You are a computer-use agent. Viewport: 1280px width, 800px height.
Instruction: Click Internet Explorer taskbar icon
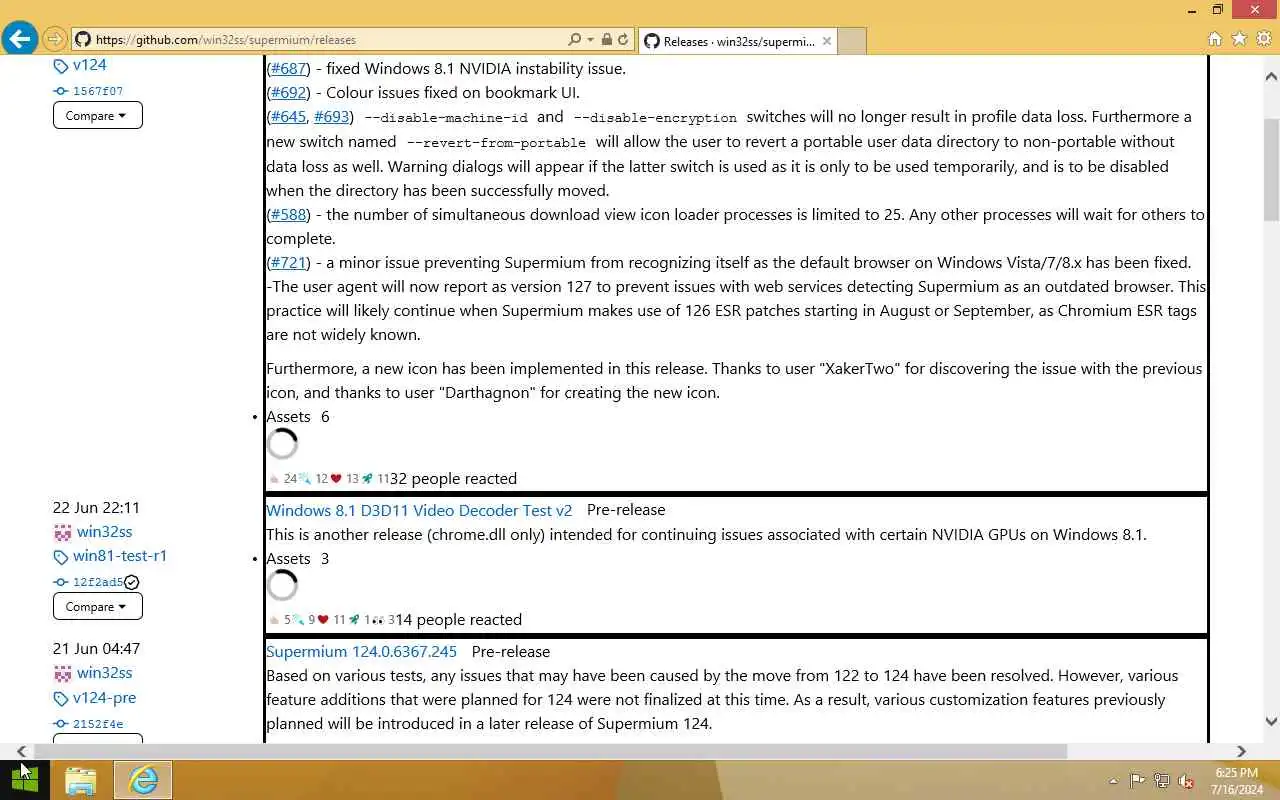(143, 780)
